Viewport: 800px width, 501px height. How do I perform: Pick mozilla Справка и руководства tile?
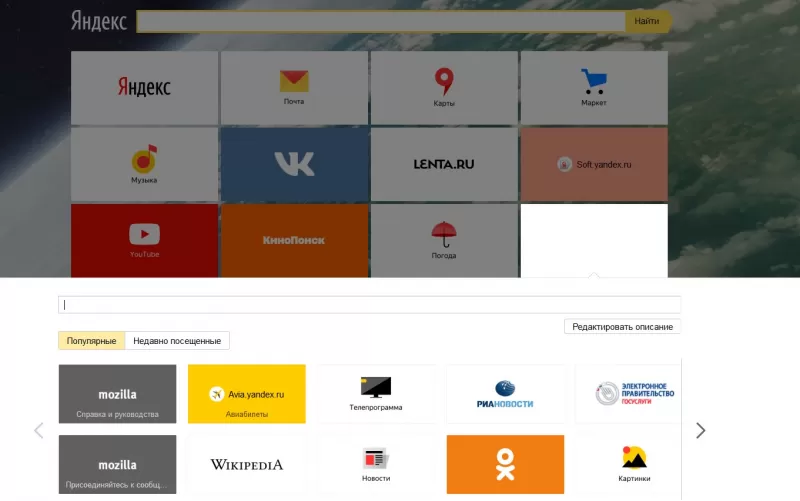pos(117,394)
